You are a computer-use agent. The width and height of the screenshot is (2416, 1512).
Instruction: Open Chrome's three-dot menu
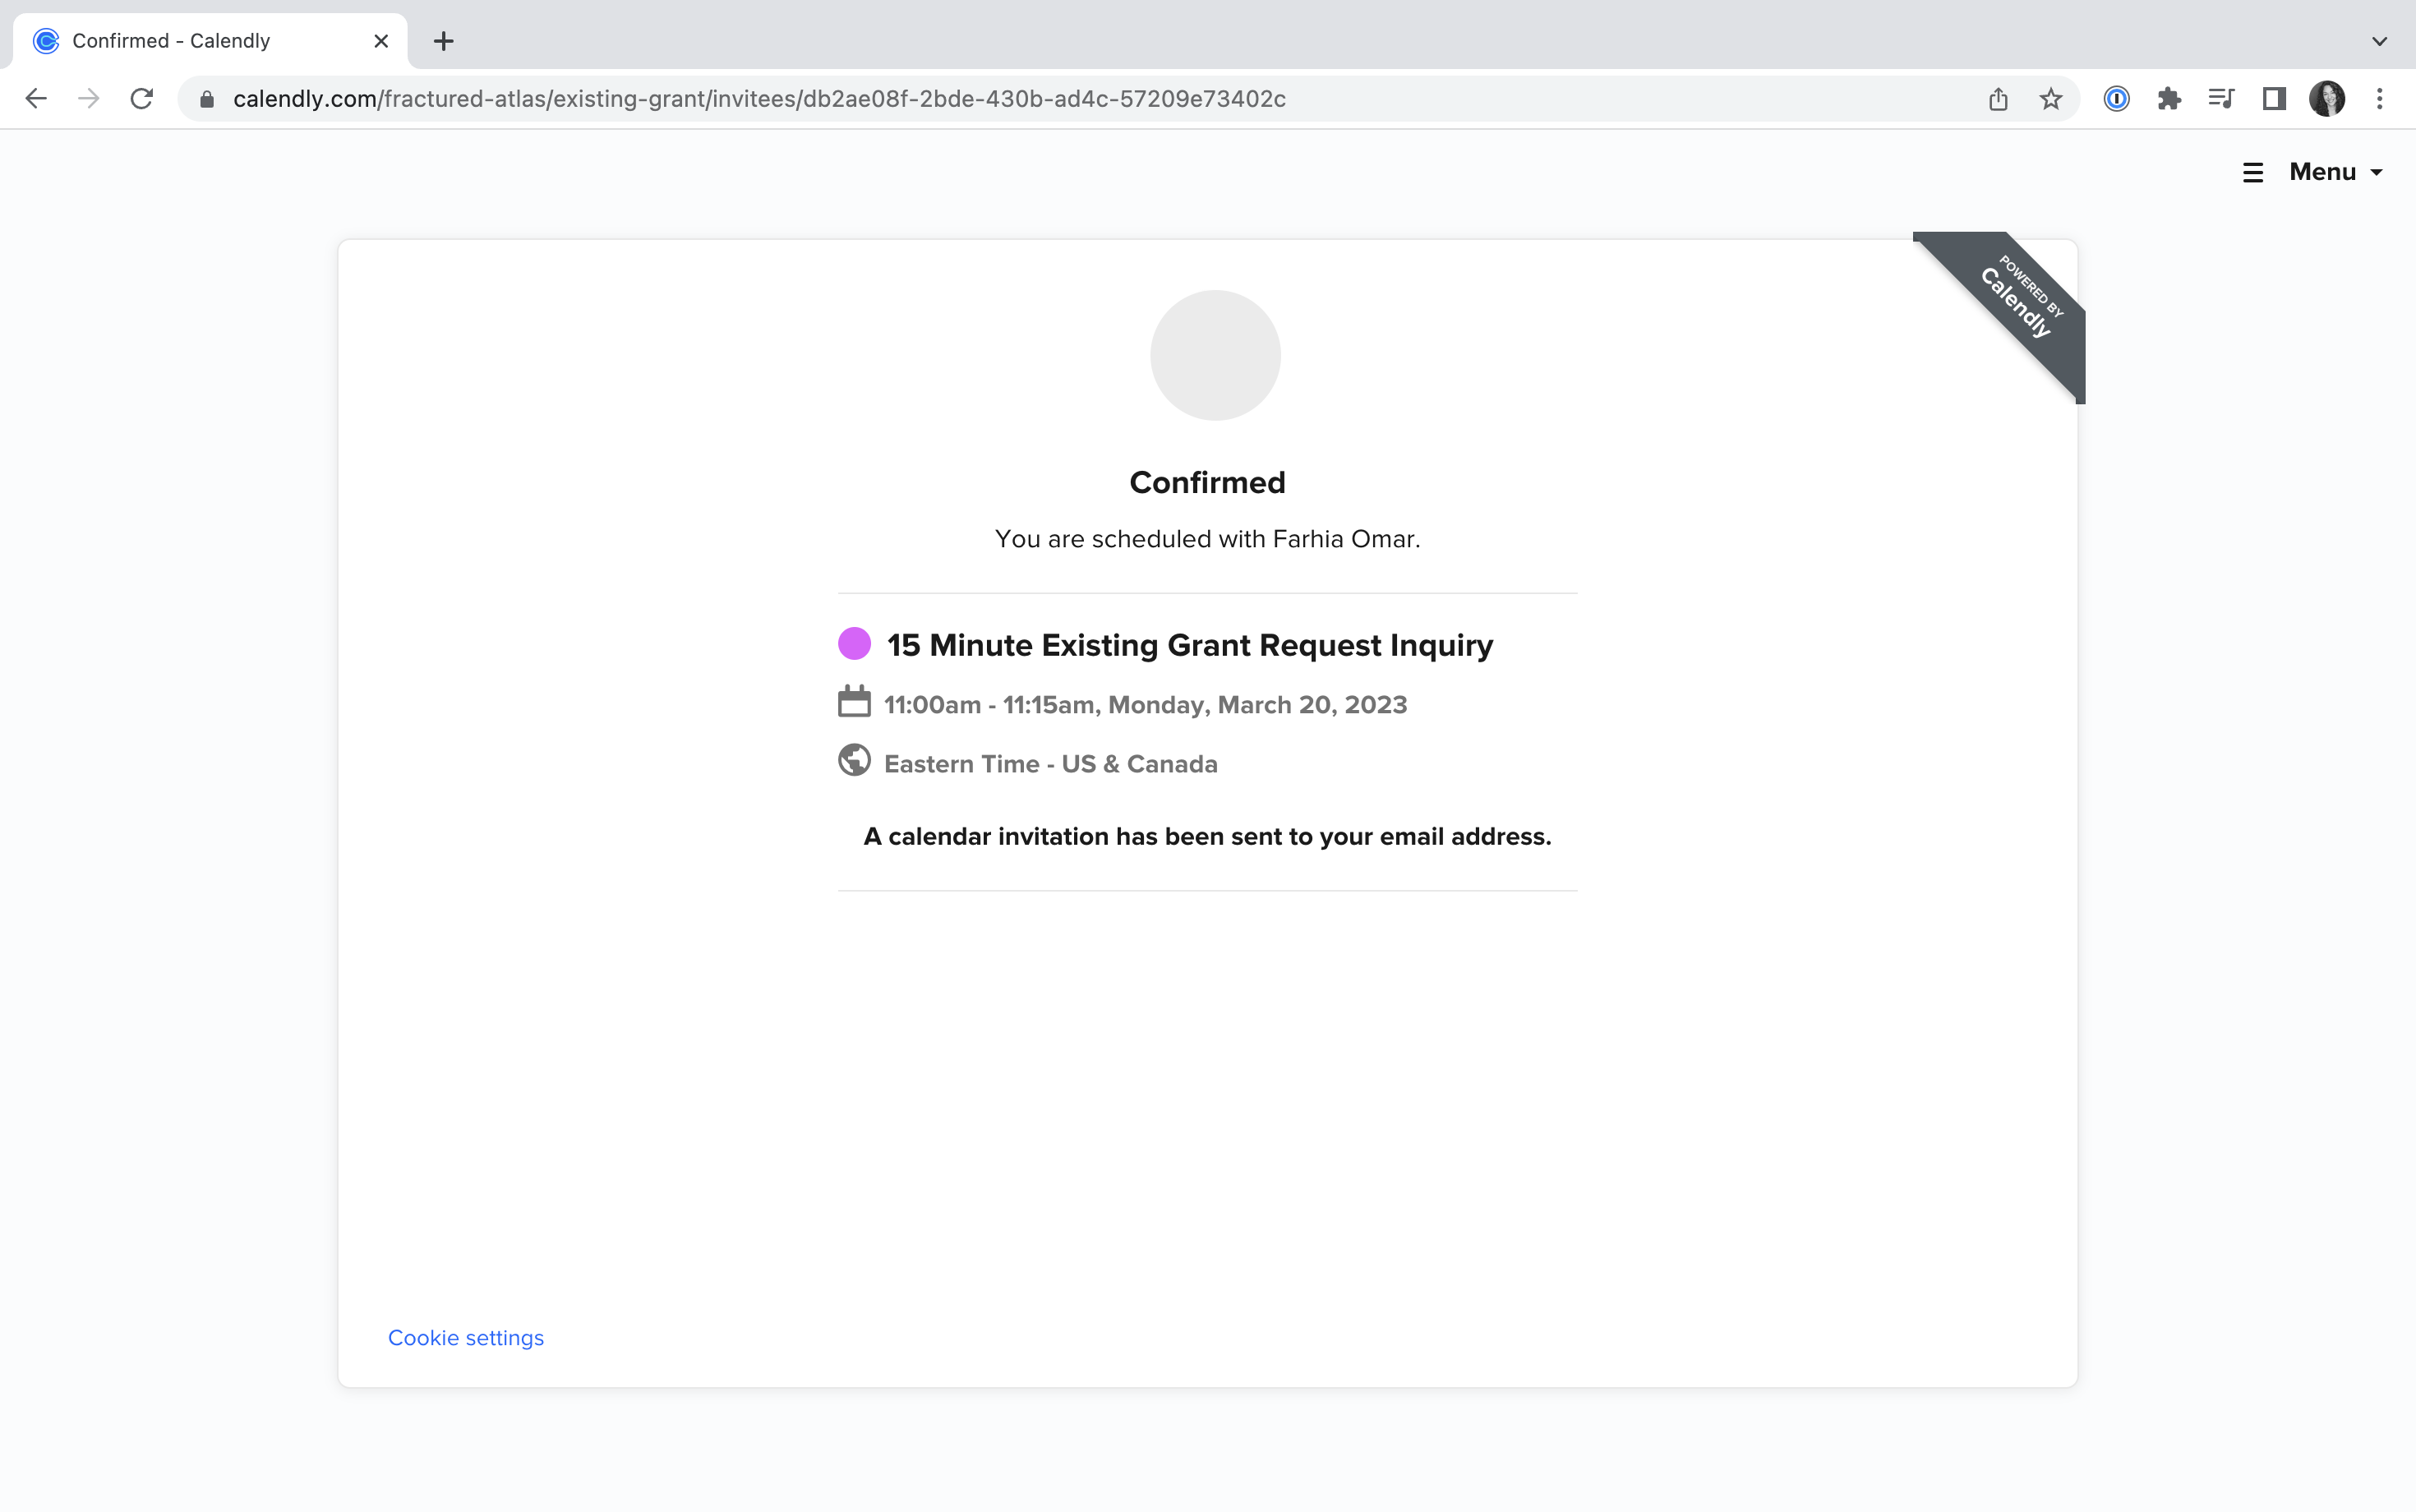(x=2380, y=98)
